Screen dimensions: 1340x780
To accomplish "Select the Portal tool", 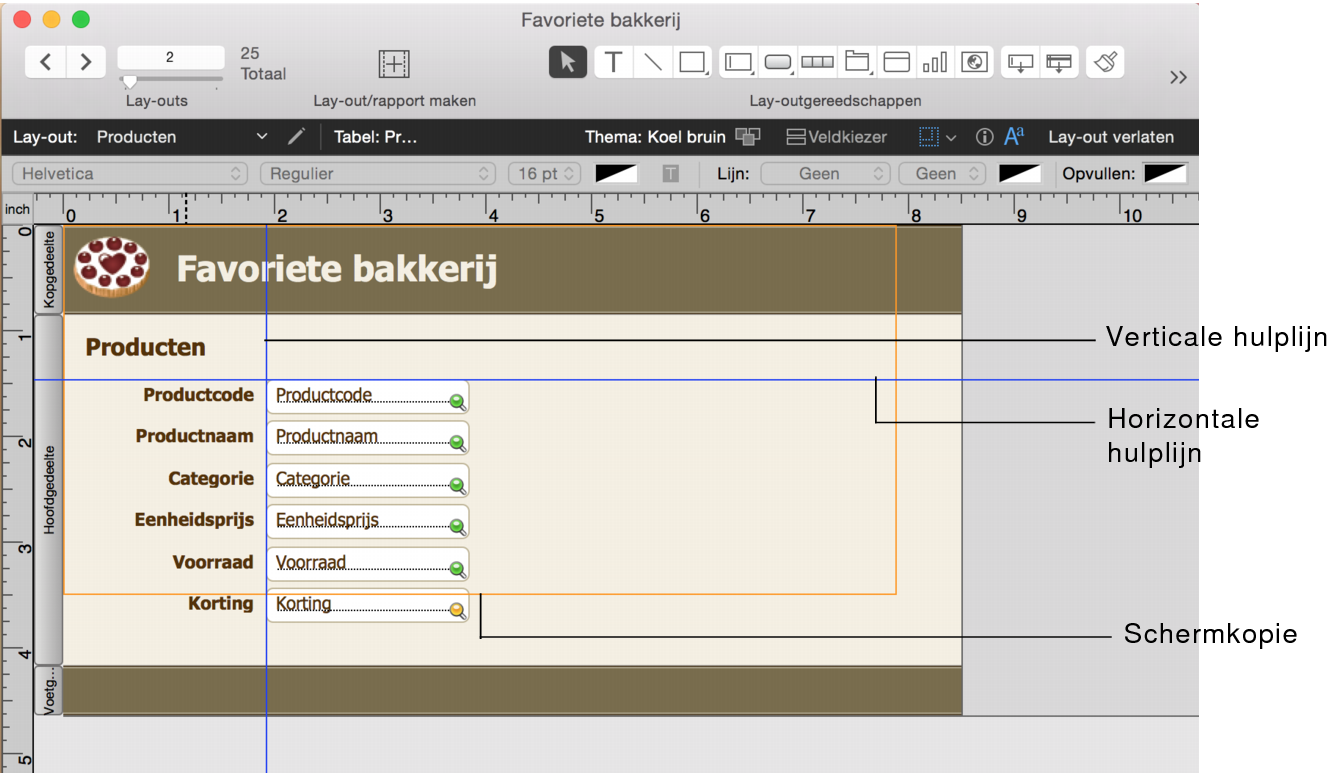I will pos(896,62).
